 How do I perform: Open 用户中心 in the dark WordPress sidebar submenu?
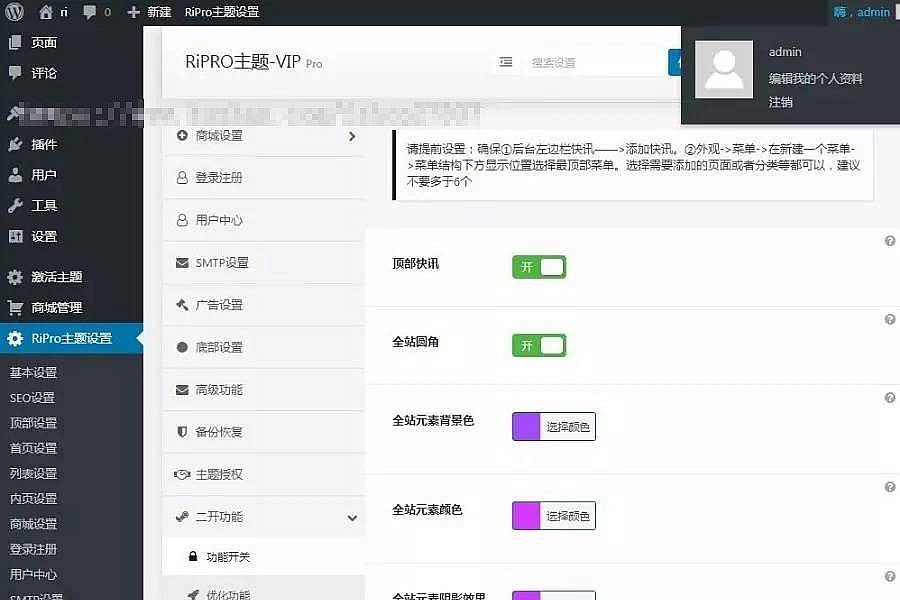[x=33, y=574]
